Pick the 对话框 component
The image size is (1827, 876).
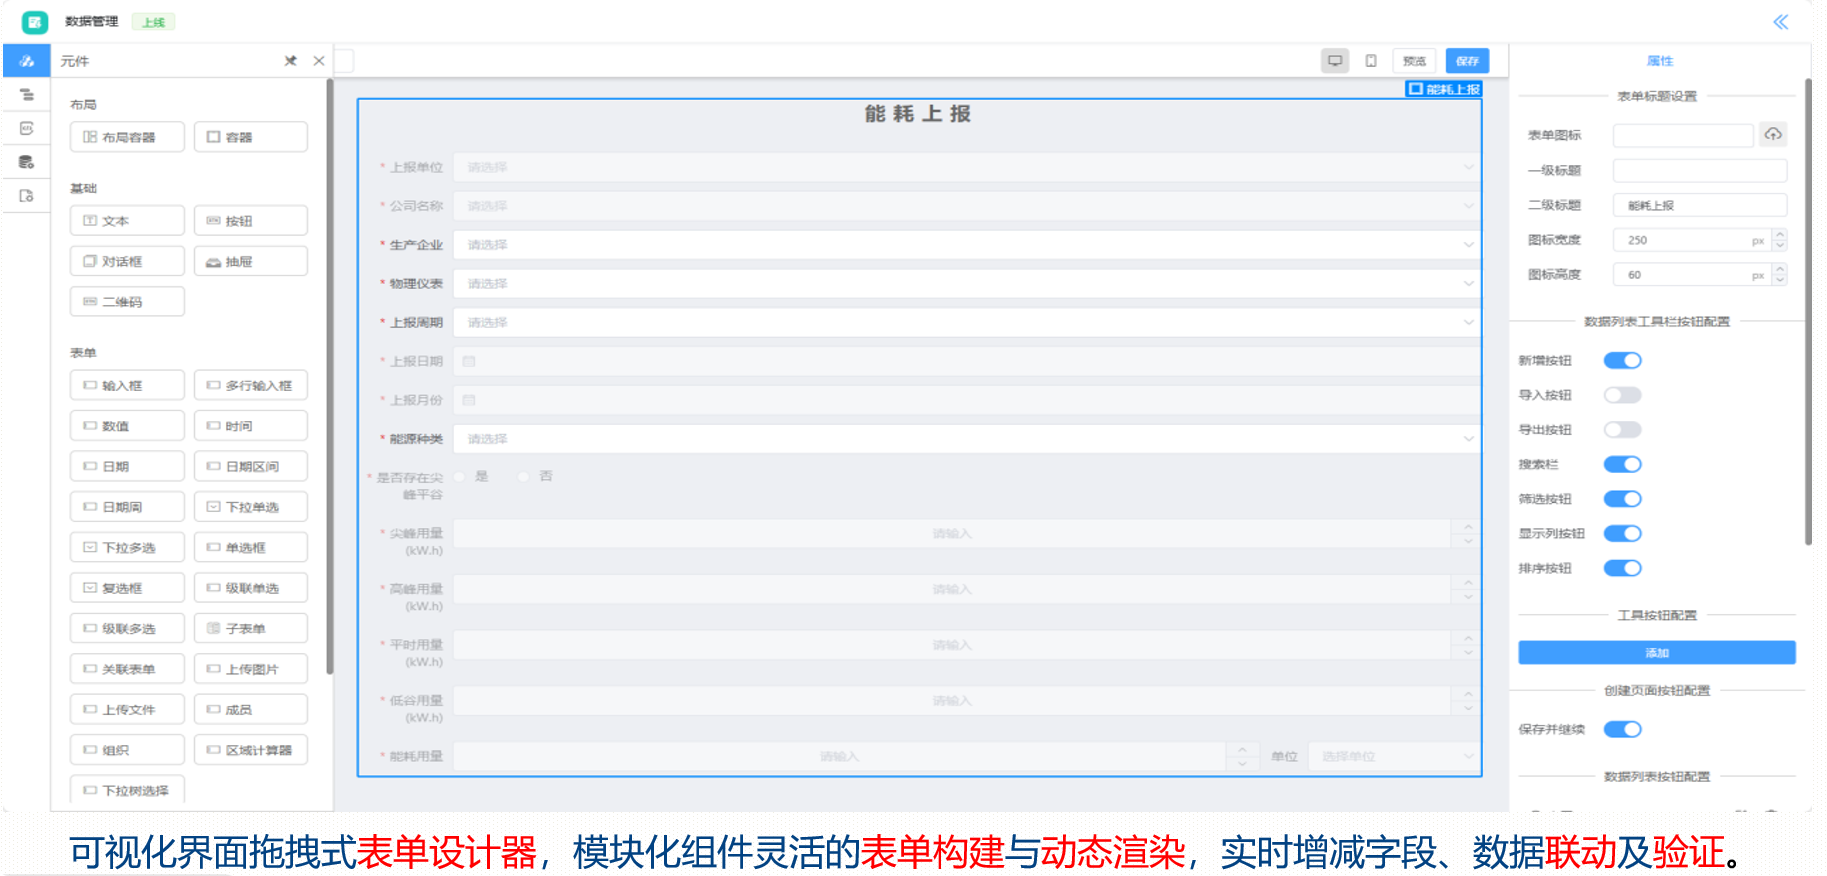(x=127, y=261)
